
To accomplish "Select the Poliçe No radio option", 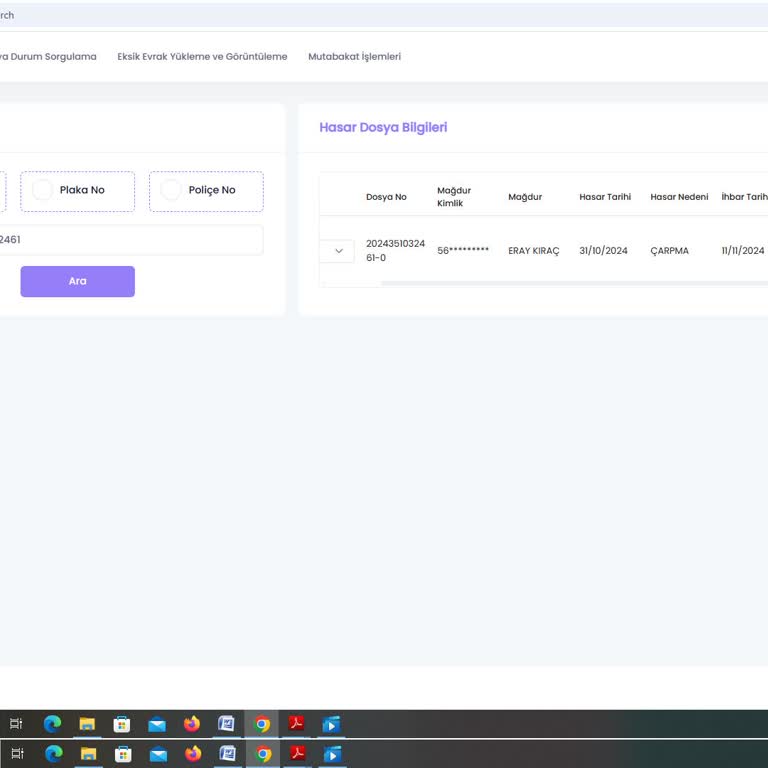I will [171, 190].
